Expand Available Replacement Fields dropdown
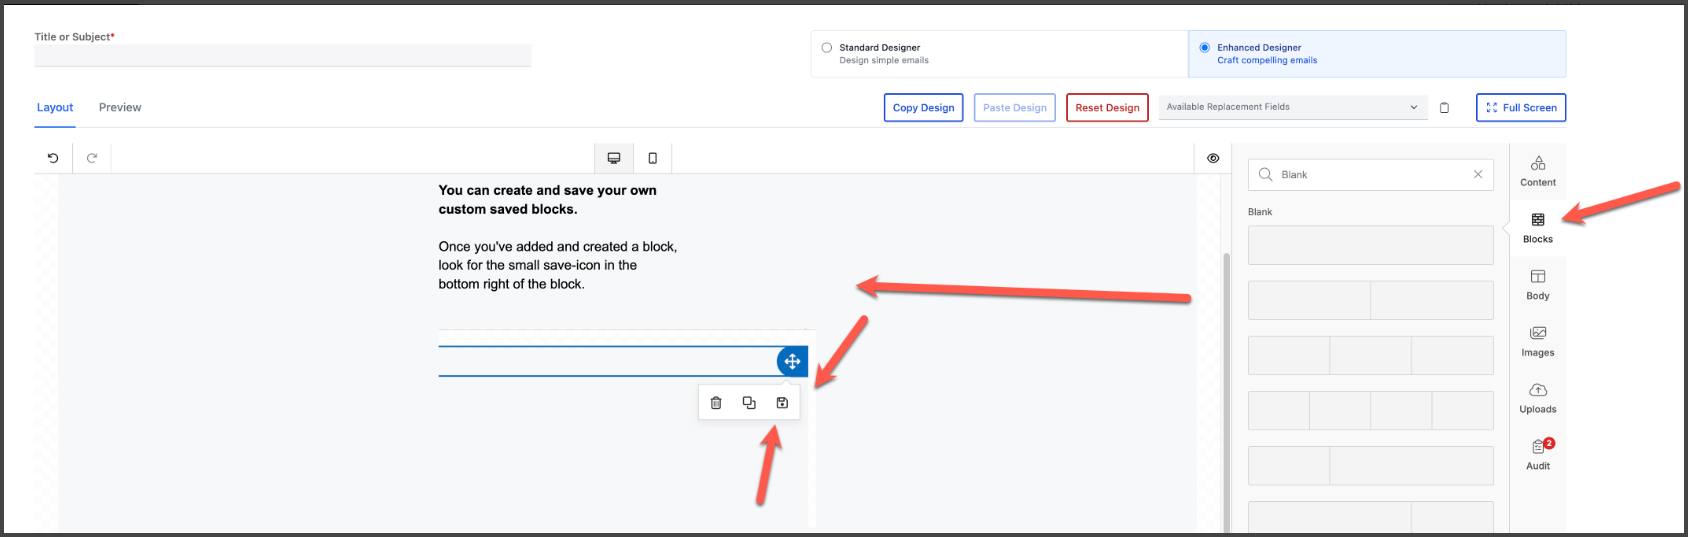Viewport: 1688px width, 537px height. click(x=1292, y=107)
